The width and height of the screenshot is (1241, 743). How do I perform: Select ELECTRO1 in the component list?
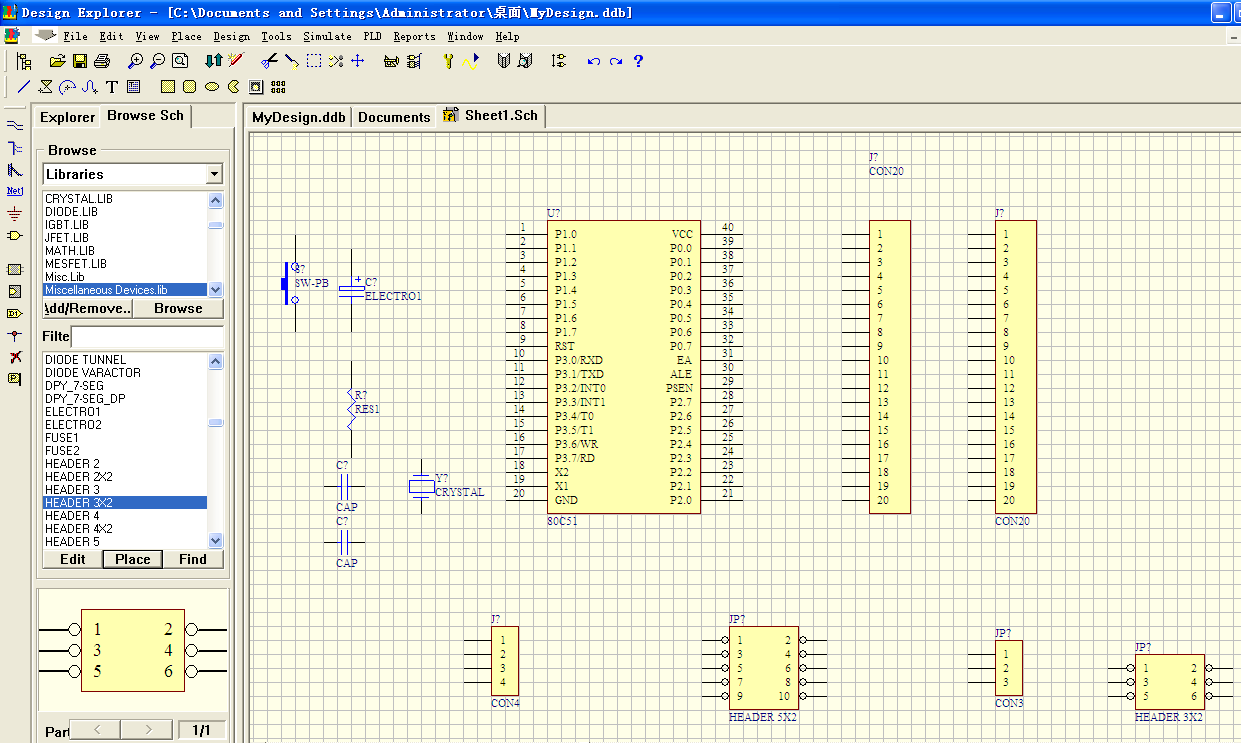coord(73,411)
